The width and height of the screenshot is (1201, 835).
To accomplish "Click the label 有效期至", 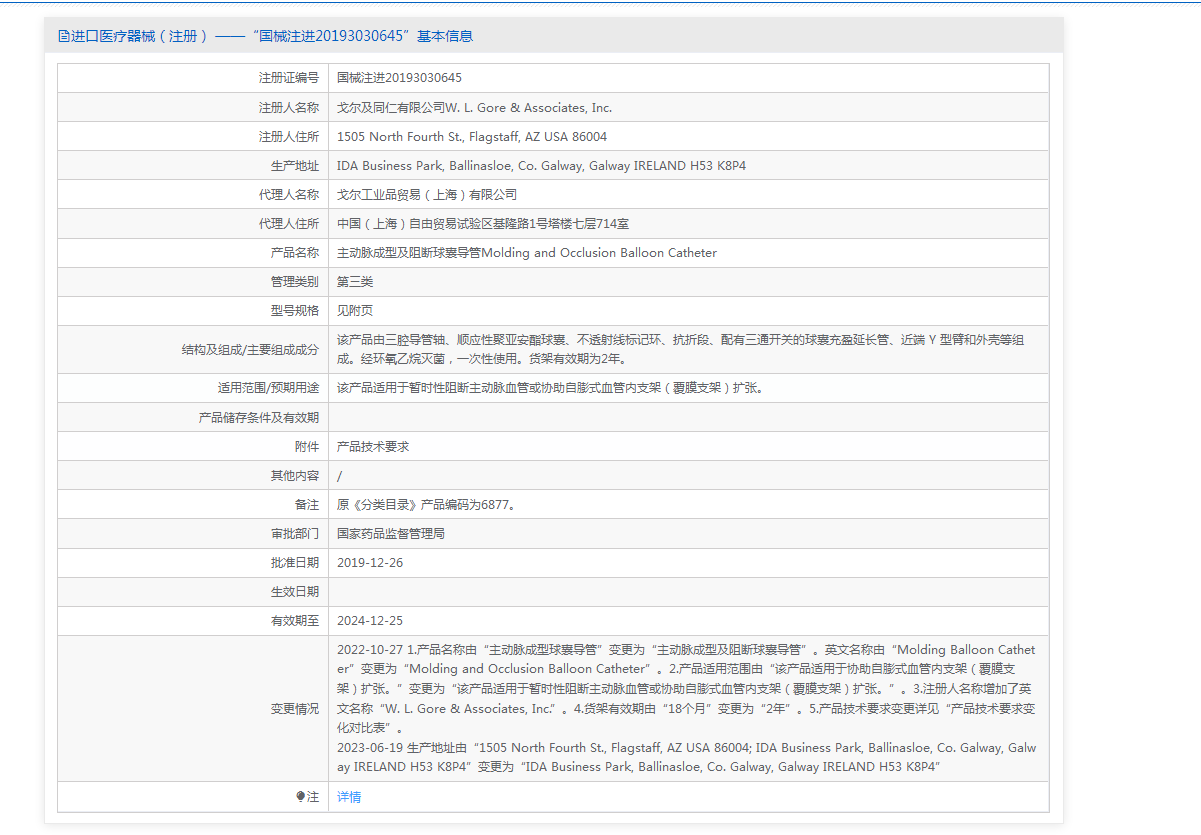I will [295, 620].
